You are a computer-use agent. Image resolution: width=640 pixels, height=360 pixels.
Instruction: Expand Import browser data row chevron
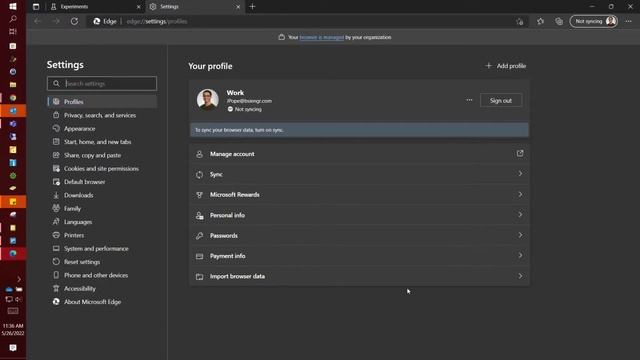click(520, 276)
